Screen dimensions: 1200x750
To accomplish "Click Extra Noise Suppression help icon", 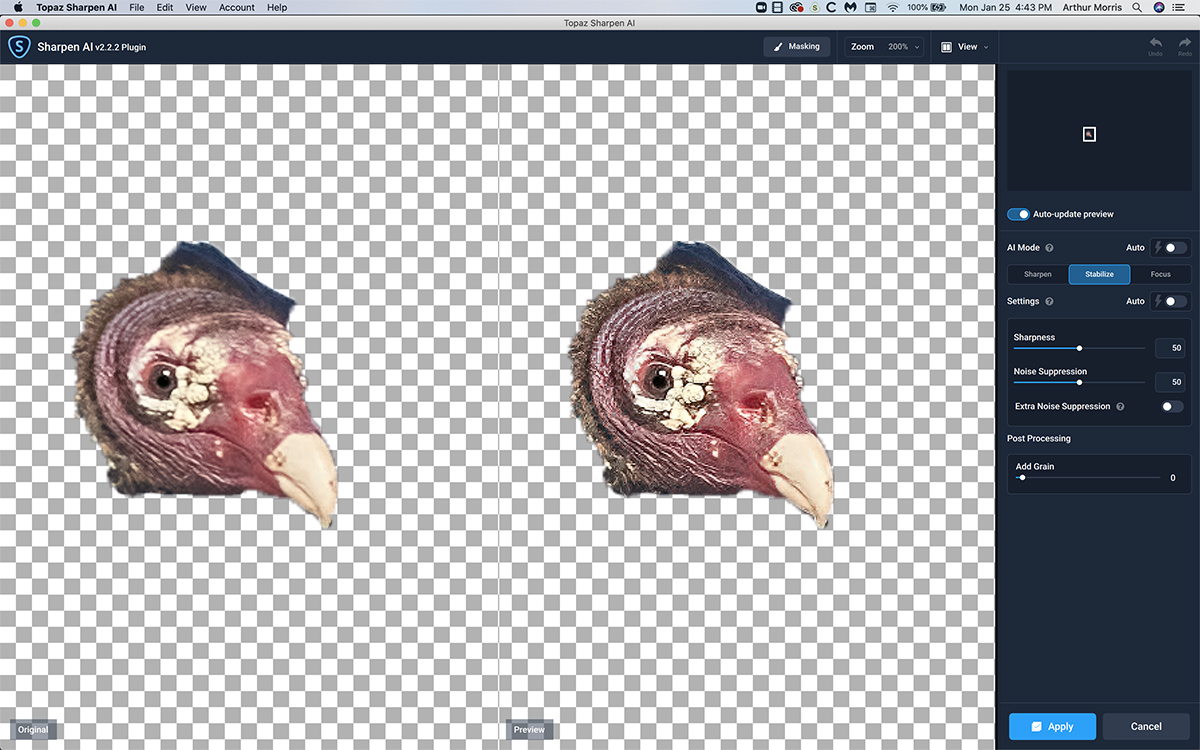I will (x=1120, y=407).
